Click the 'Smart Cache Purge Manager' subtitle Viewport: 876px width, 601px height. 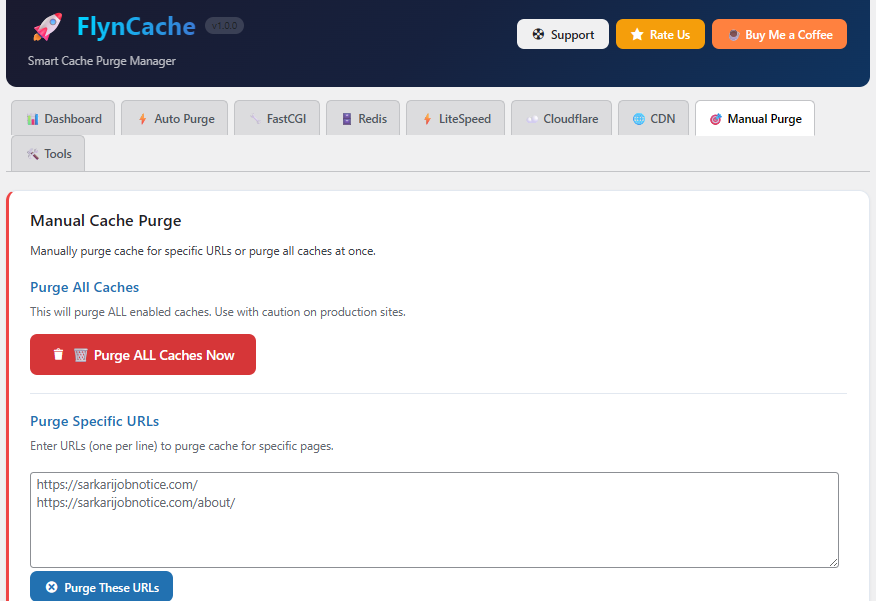coord(102,61)
